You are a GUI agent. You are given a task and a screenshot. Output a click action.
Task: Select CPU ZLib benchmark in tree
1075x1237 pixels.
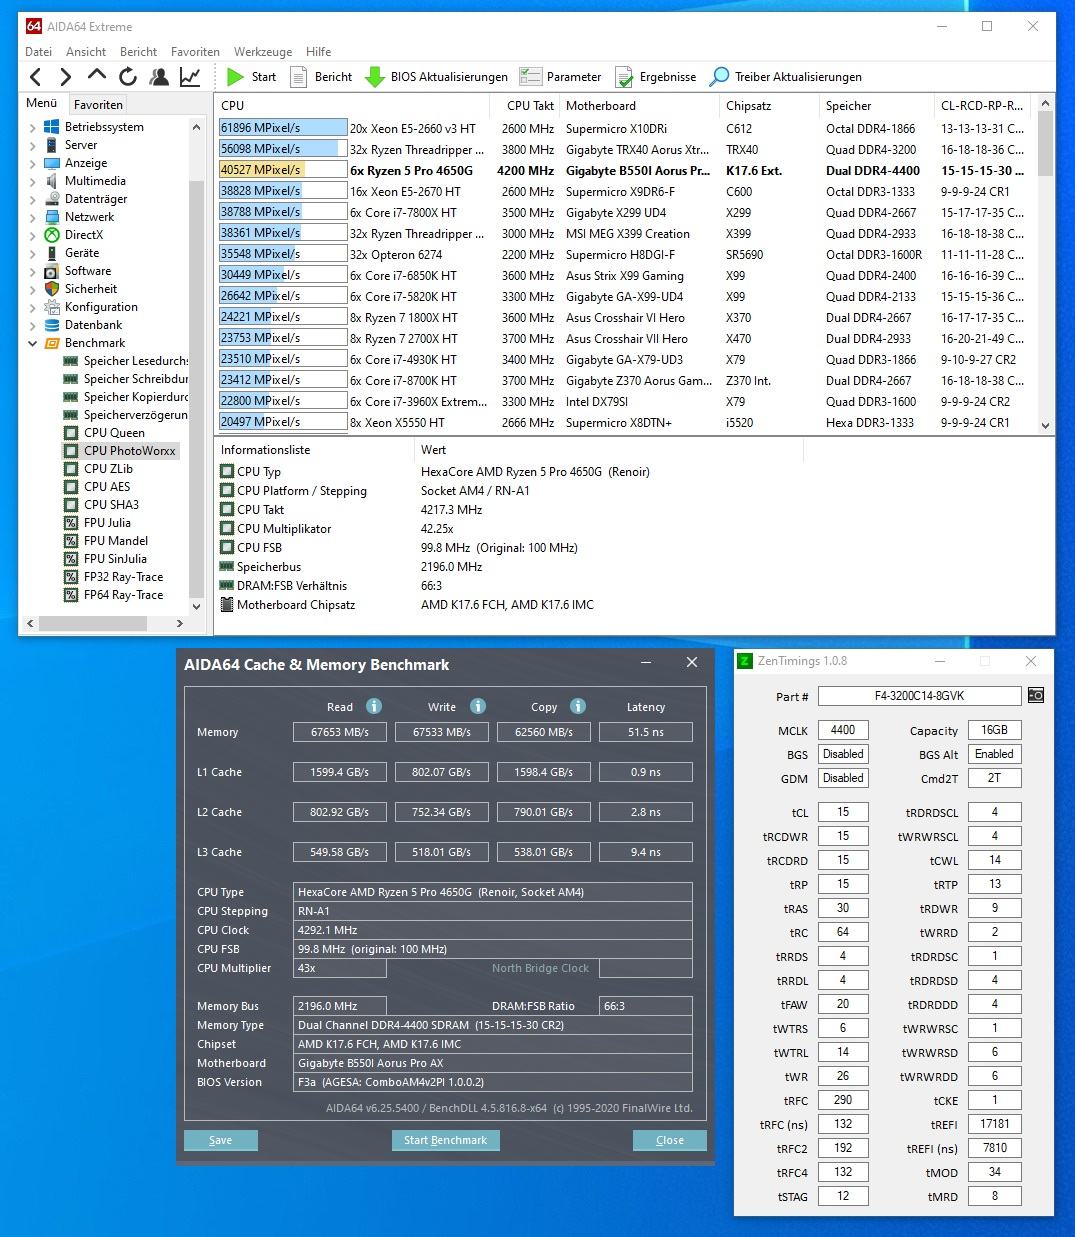coord(108,469)
